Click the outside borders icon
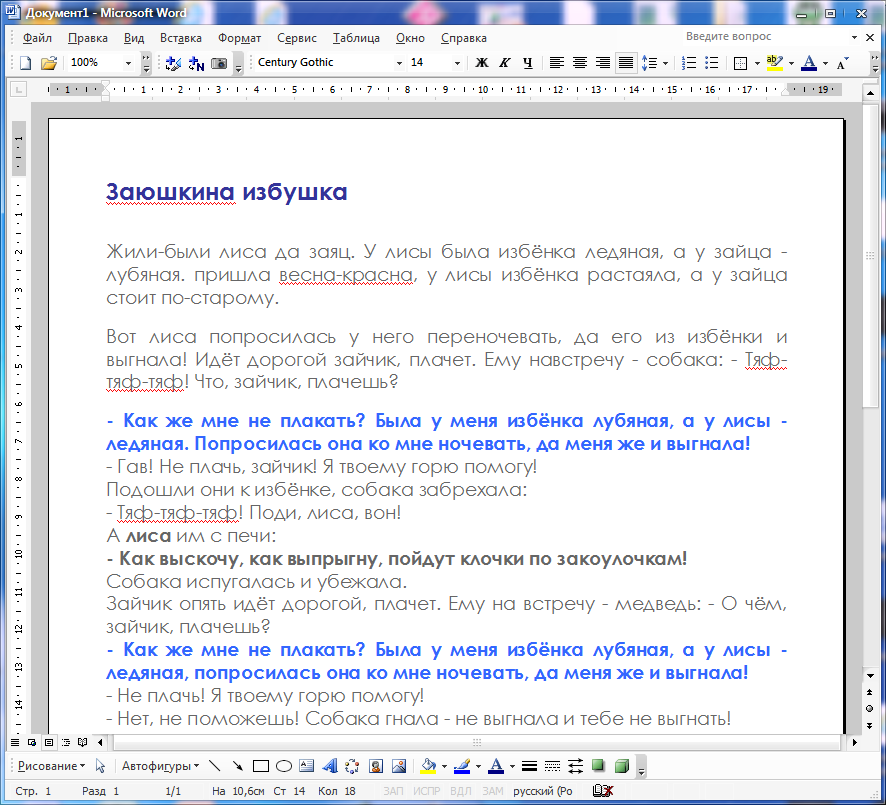Screen dimensions: 887x805 coord(740,63)
